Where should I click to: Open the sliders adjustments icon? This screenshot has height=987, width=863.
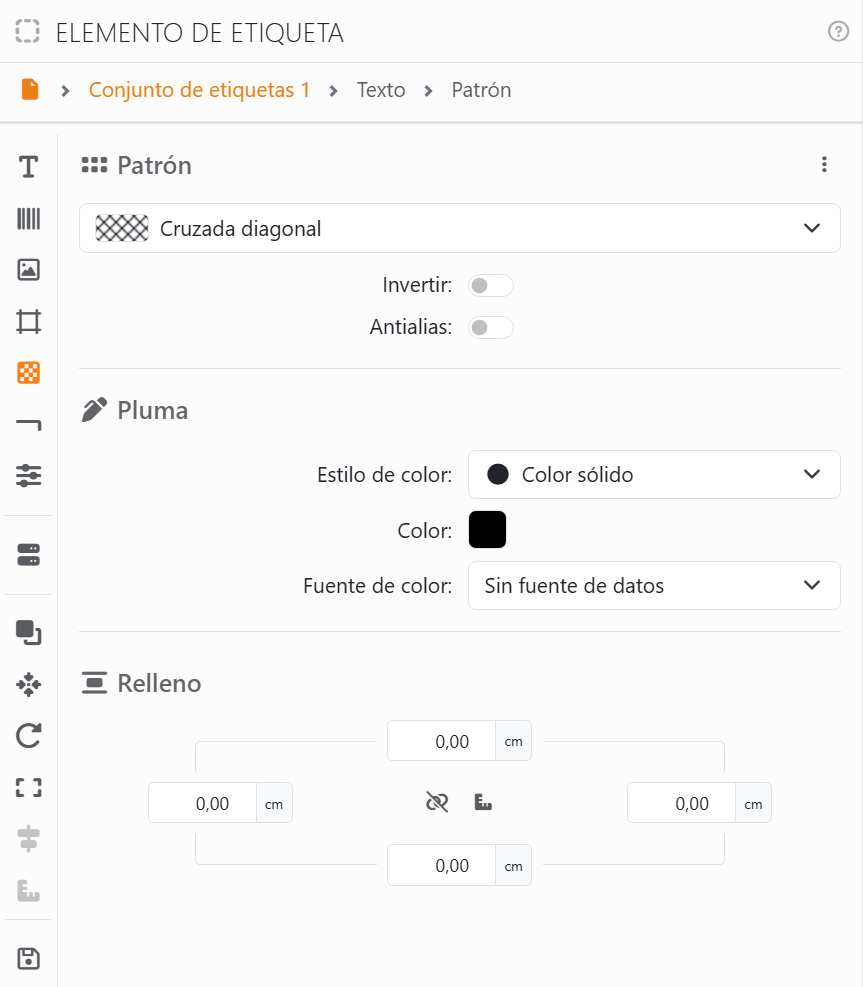[x=28, y=475]
